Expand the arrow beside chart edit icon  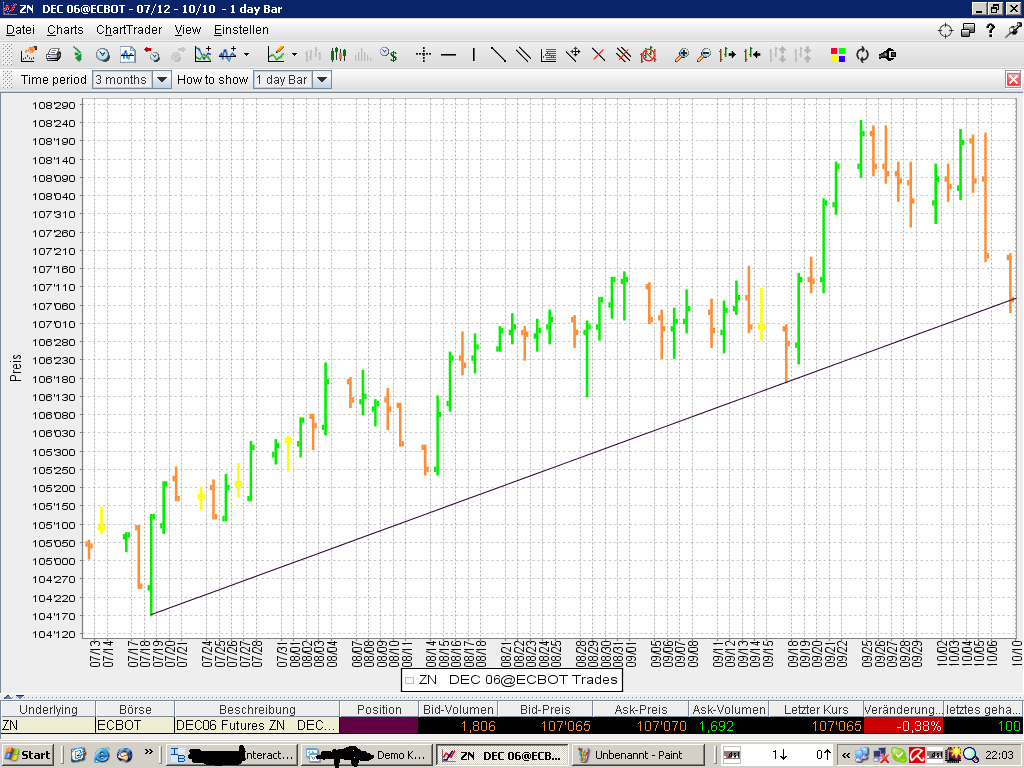(294, 55)
